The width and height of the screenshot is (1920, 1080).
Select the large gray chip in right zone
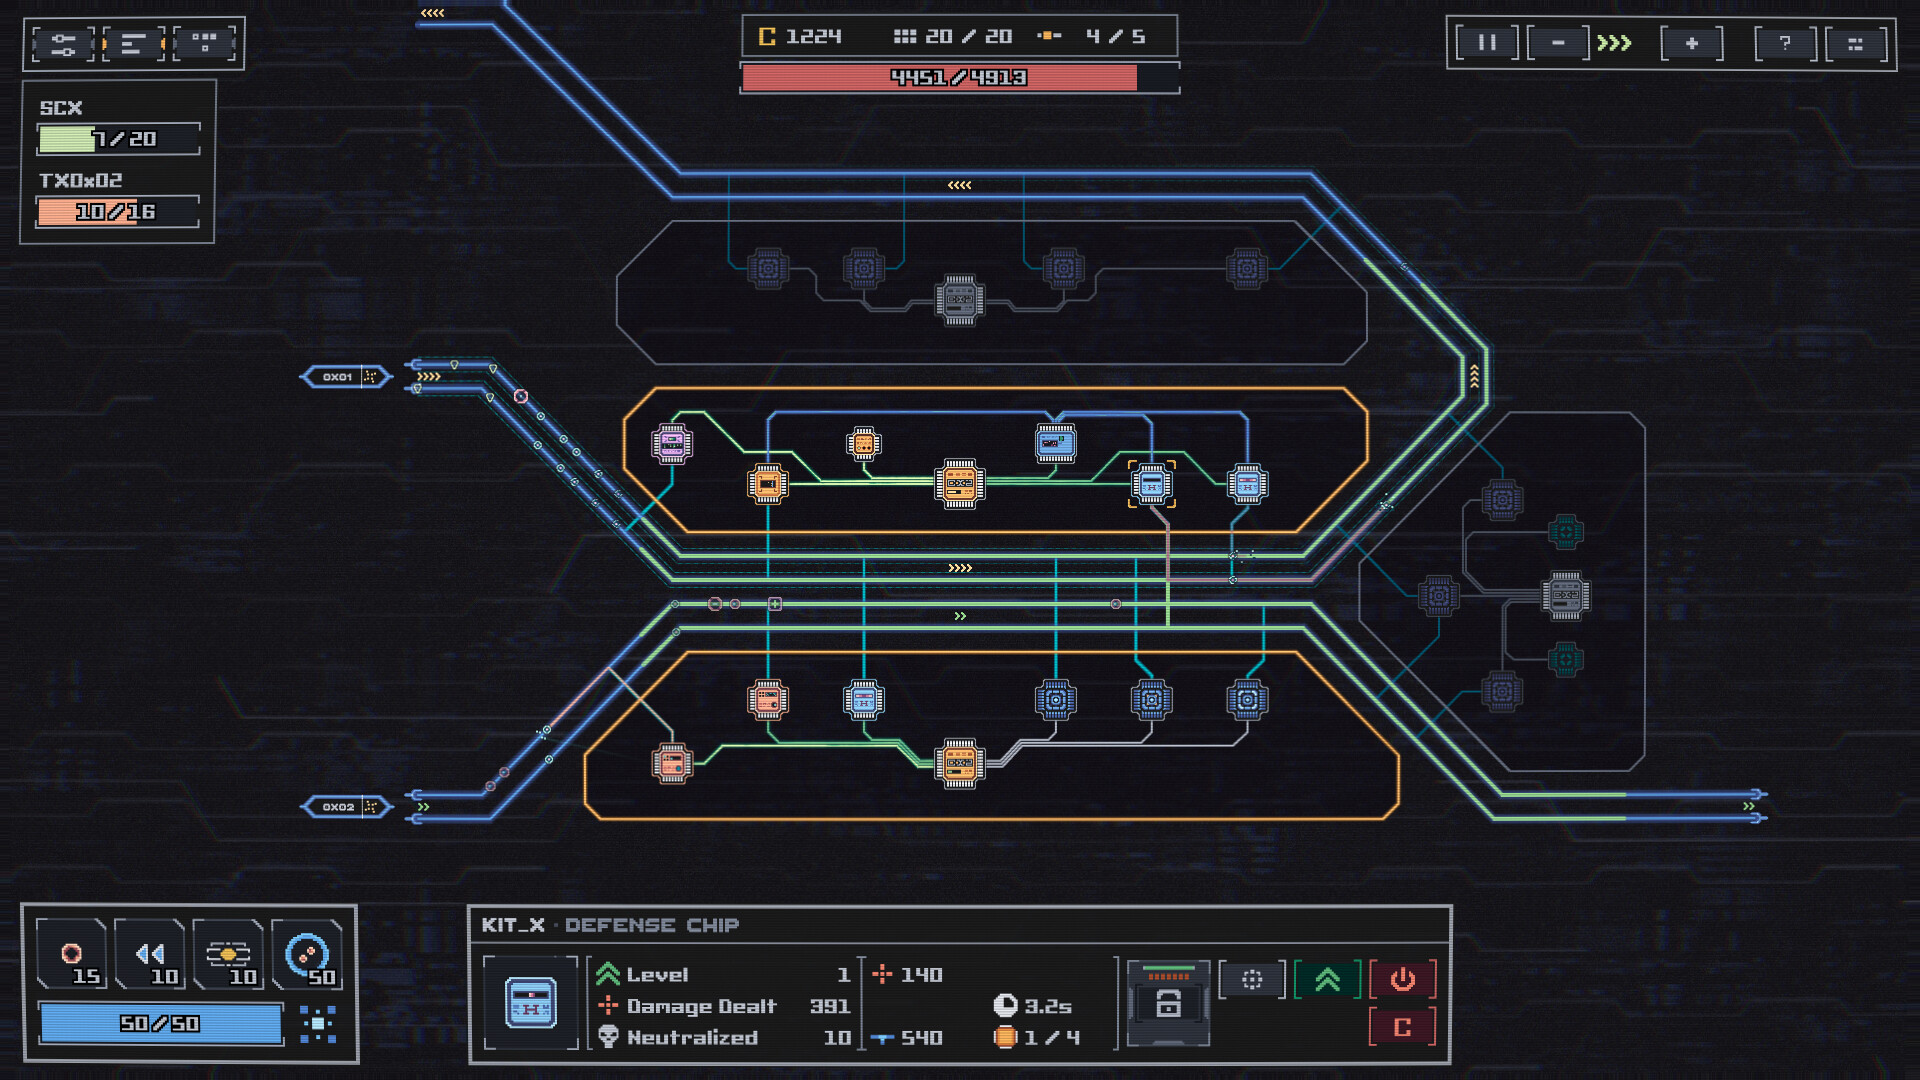tap(1566, 596)
